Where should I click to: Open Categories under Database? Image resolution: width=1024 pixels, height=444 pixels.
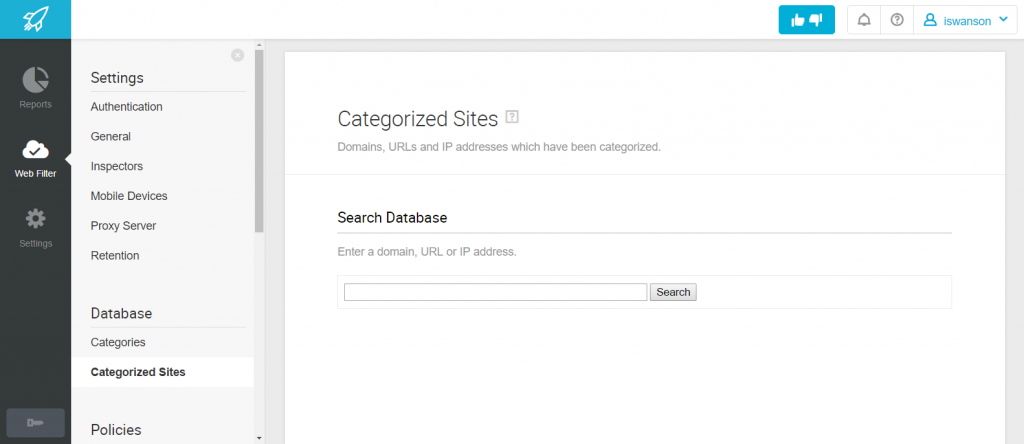[x=118, y=342]
